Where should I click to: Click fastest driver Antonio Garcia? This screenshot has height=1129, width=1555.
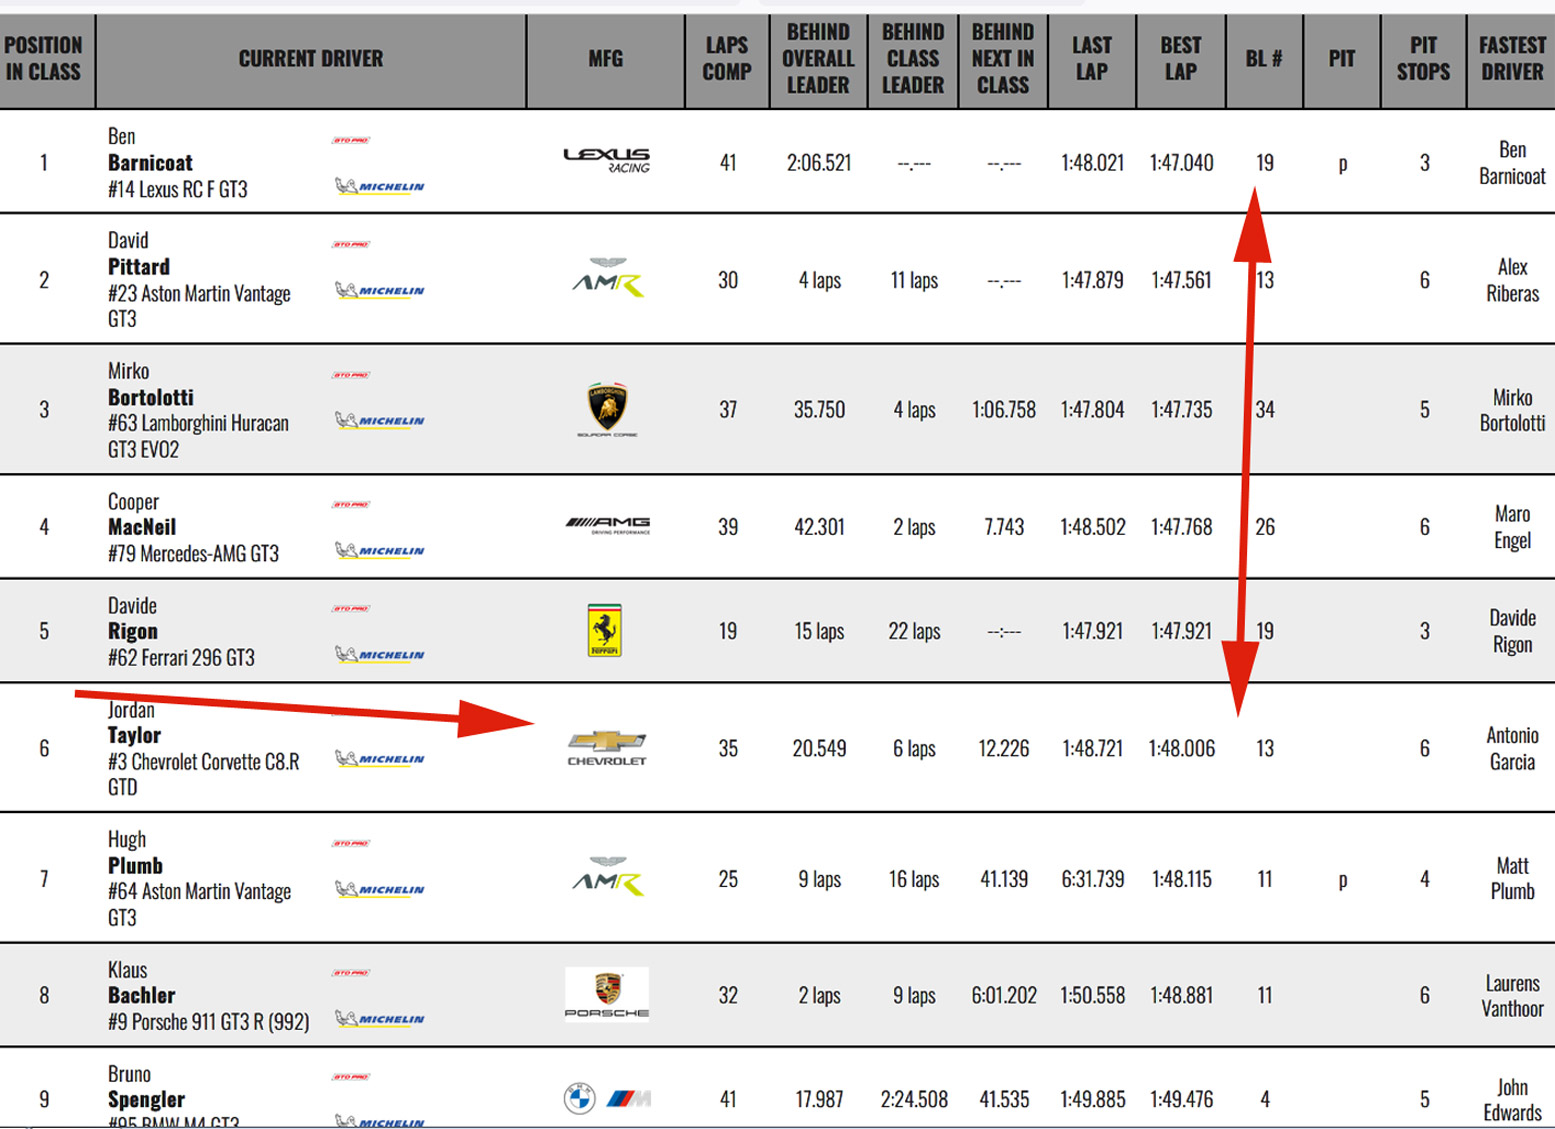[1511, 748]
